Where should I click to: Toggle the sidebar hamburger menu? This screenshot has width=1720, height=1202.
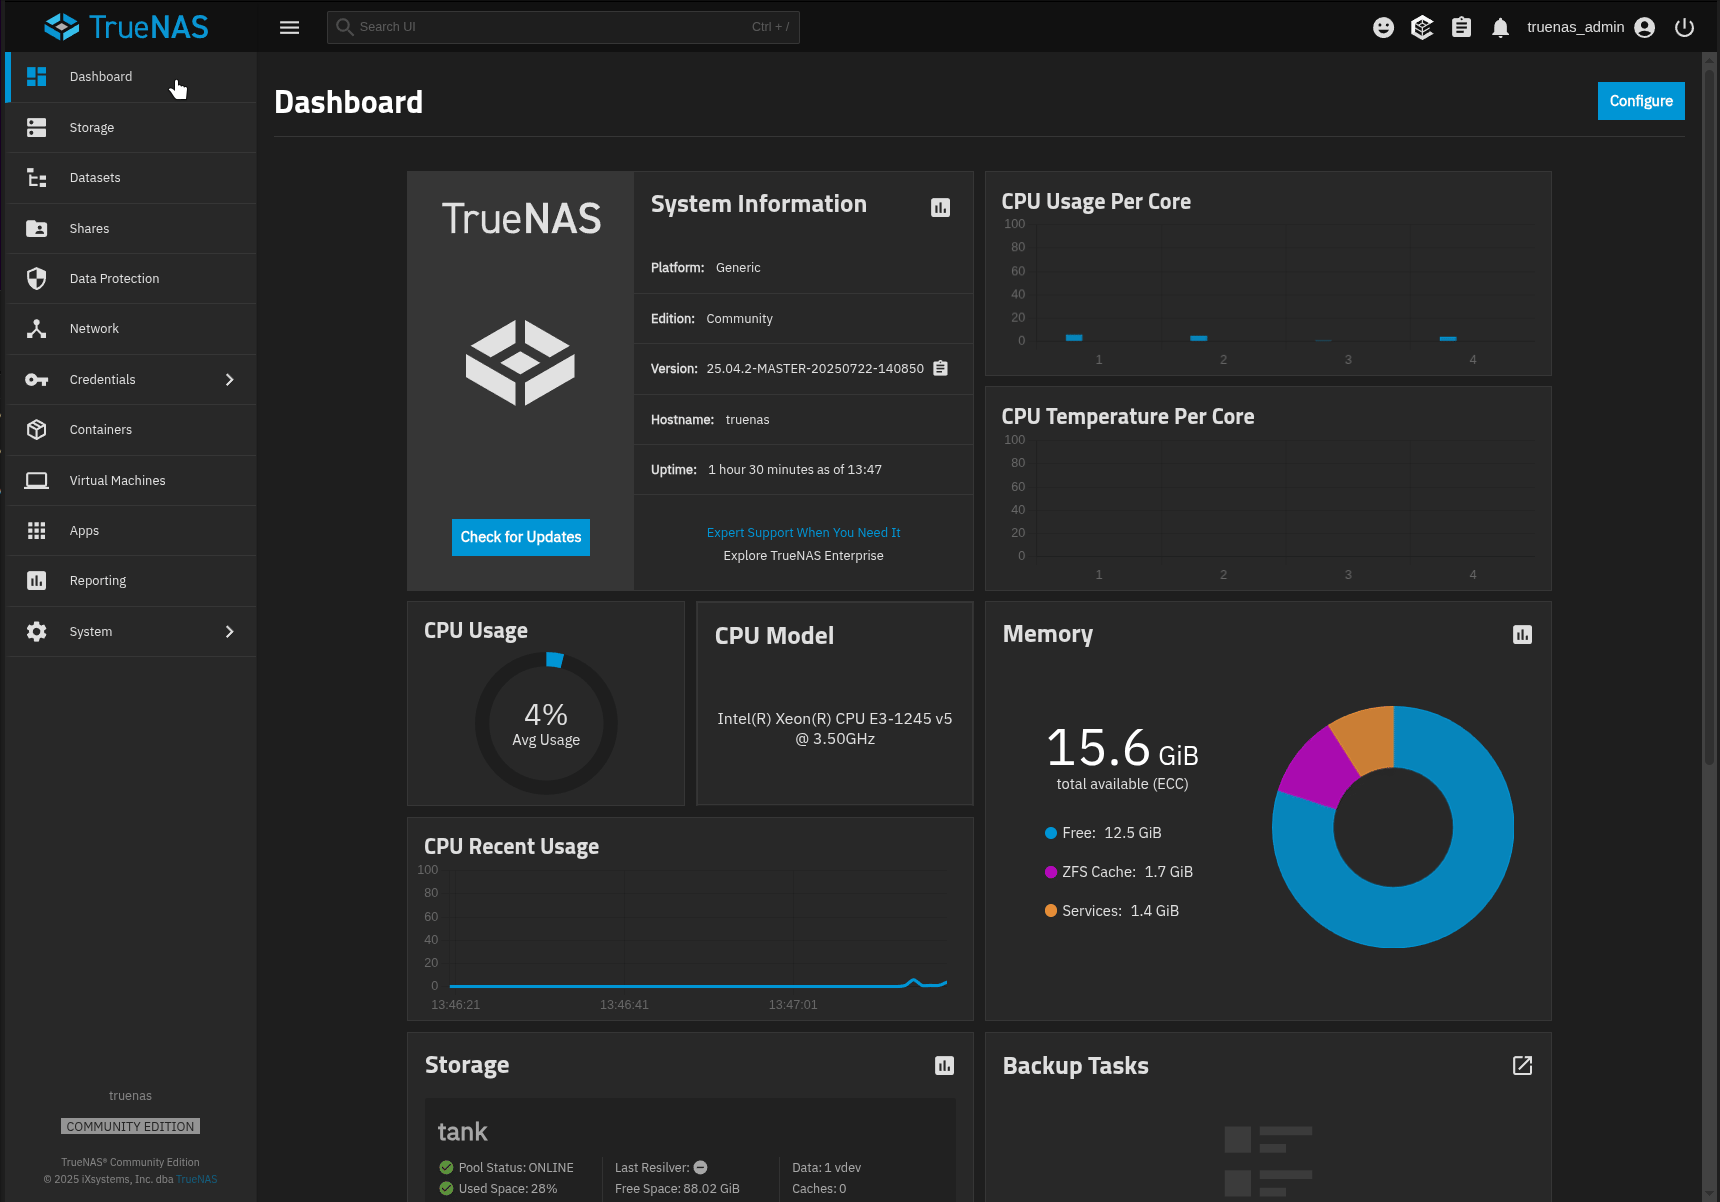coord(289,27)
